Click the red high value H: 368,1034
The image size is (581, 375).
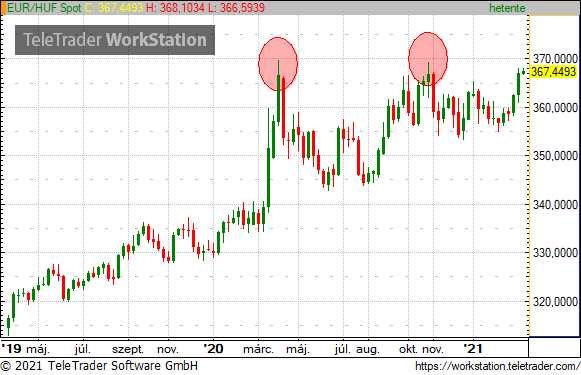175,8
